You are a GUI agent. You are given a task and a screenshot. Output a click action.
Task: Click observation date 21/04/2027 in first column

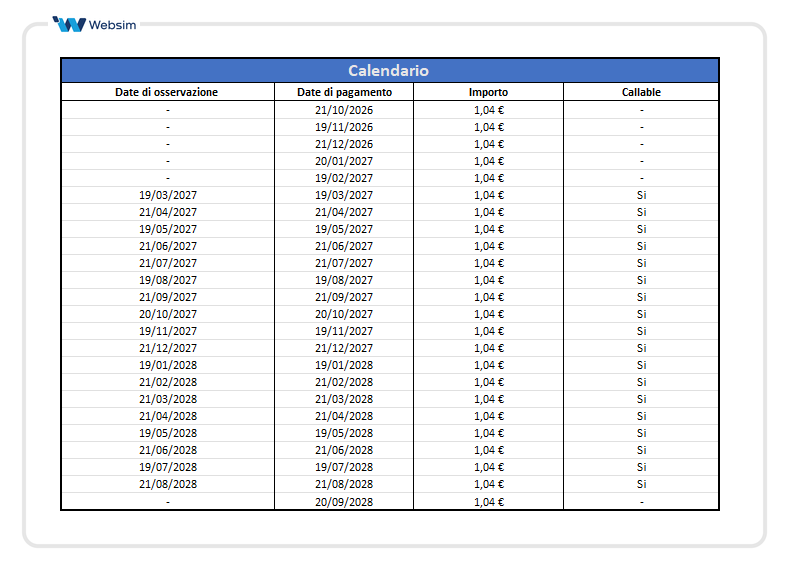pos(168,212)
